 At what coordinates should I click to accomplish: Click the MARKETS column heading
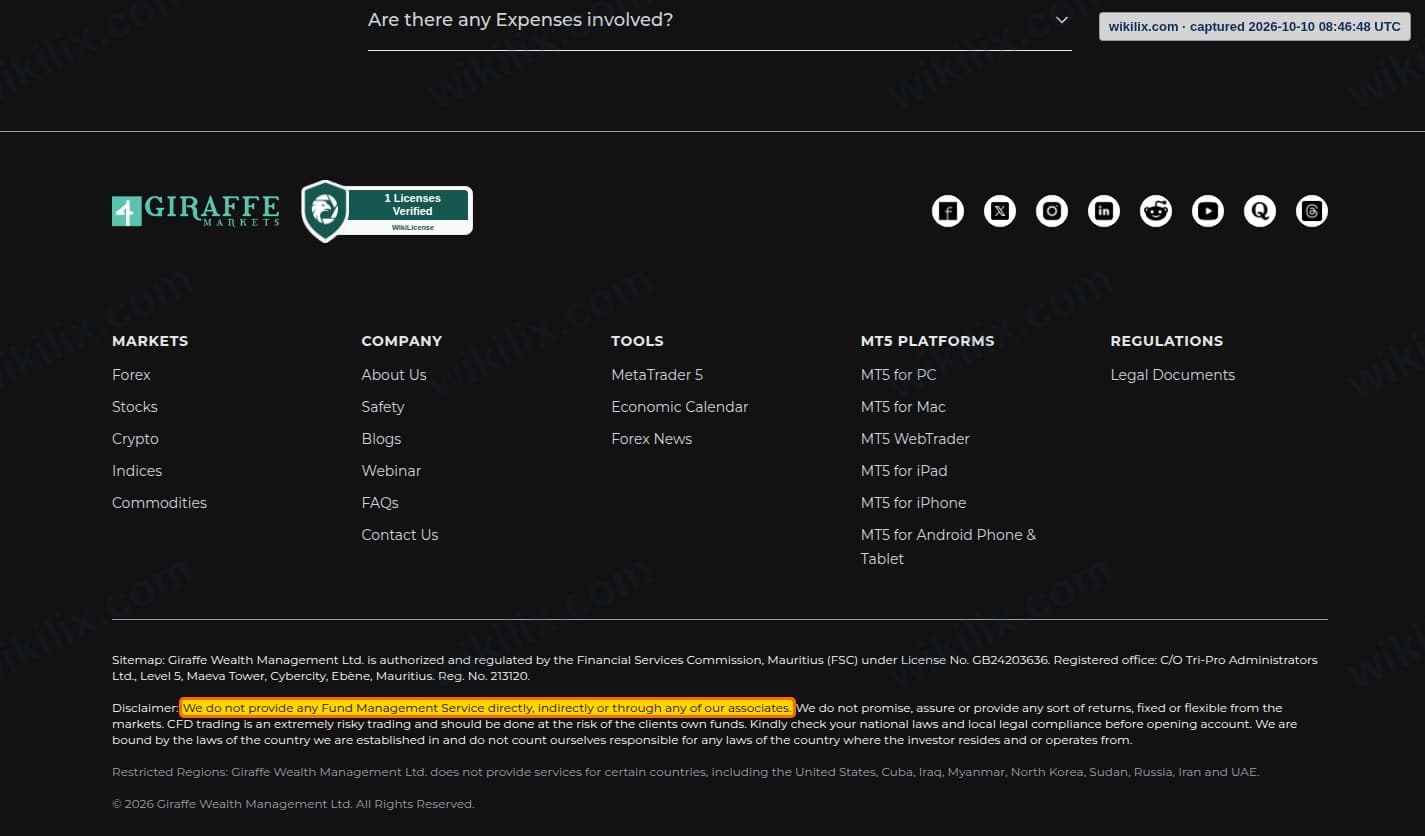[x=150, y=341]
